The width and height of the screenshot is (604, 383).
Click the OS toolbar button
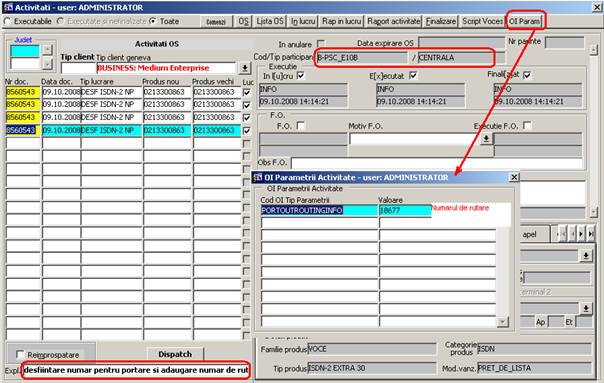point(243,21)
